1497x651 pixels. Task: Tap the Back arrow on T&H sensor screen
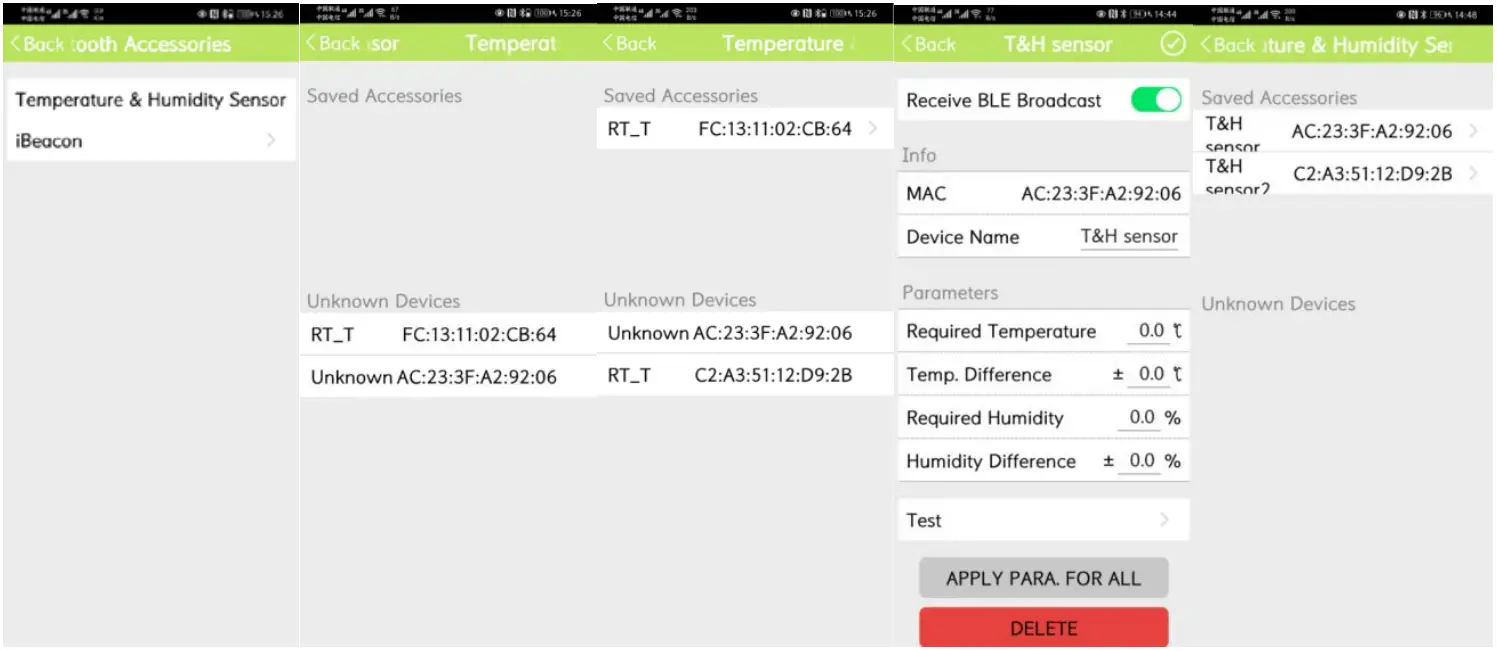point(908,44)
